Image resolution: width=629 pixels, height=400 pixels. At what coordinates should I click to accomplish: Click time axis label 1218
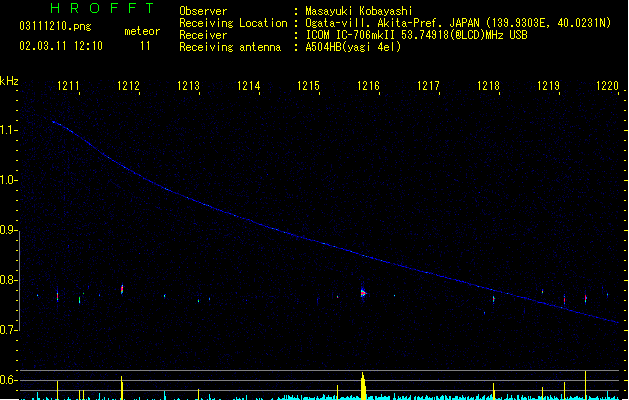(488, 86)
